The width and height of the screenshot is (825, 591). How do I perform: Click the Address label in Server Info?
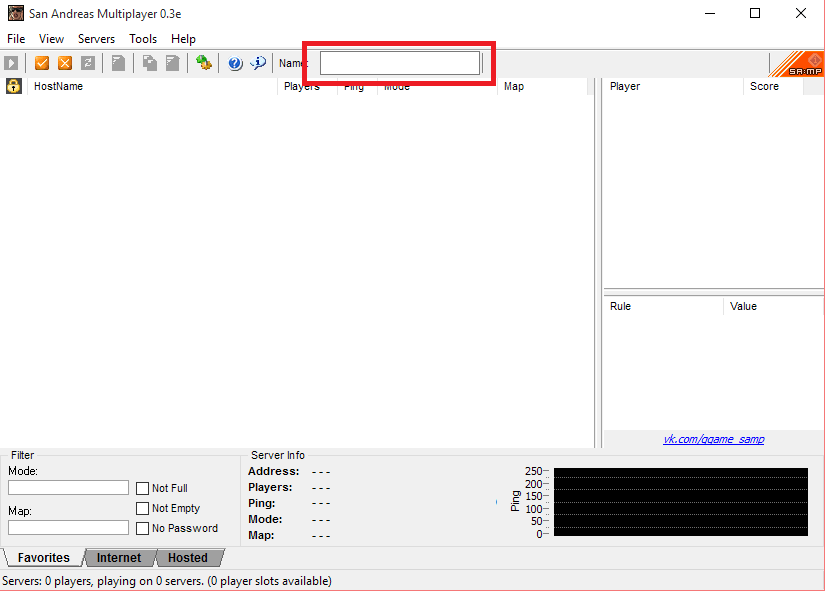click(x=274, y=472)
